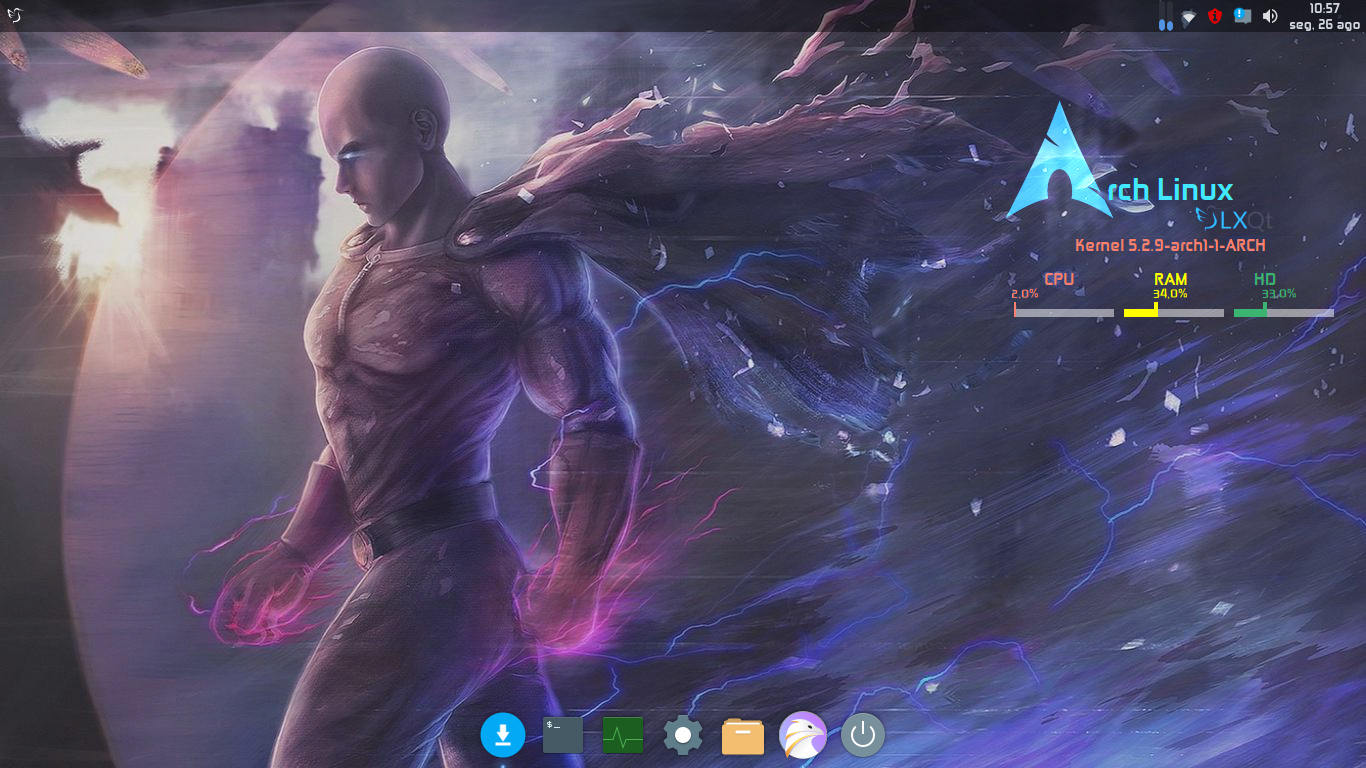1366x768 pixels.
Task: Click the CPU usage bar widget
Action: pyautogui.click(x=1063, y=313)
